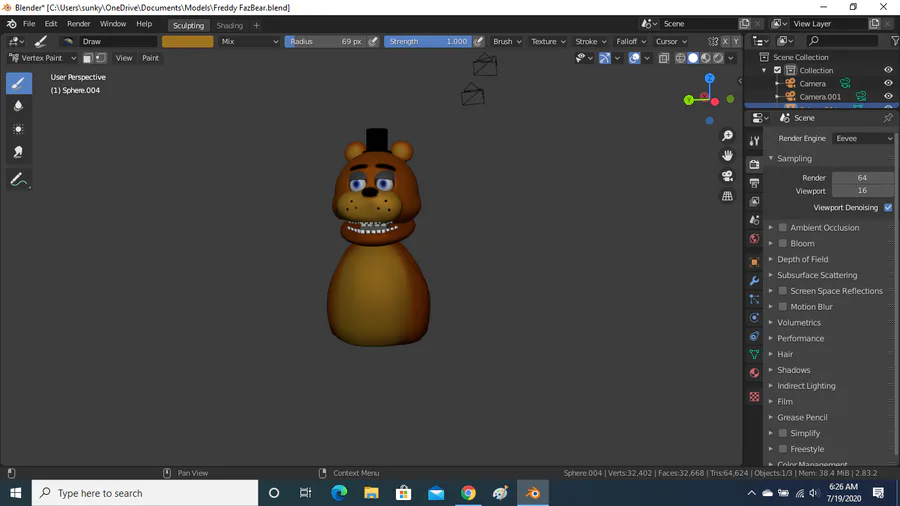
Task: Switch to the Sculpting workspace tab
Action: pos(188,25)
